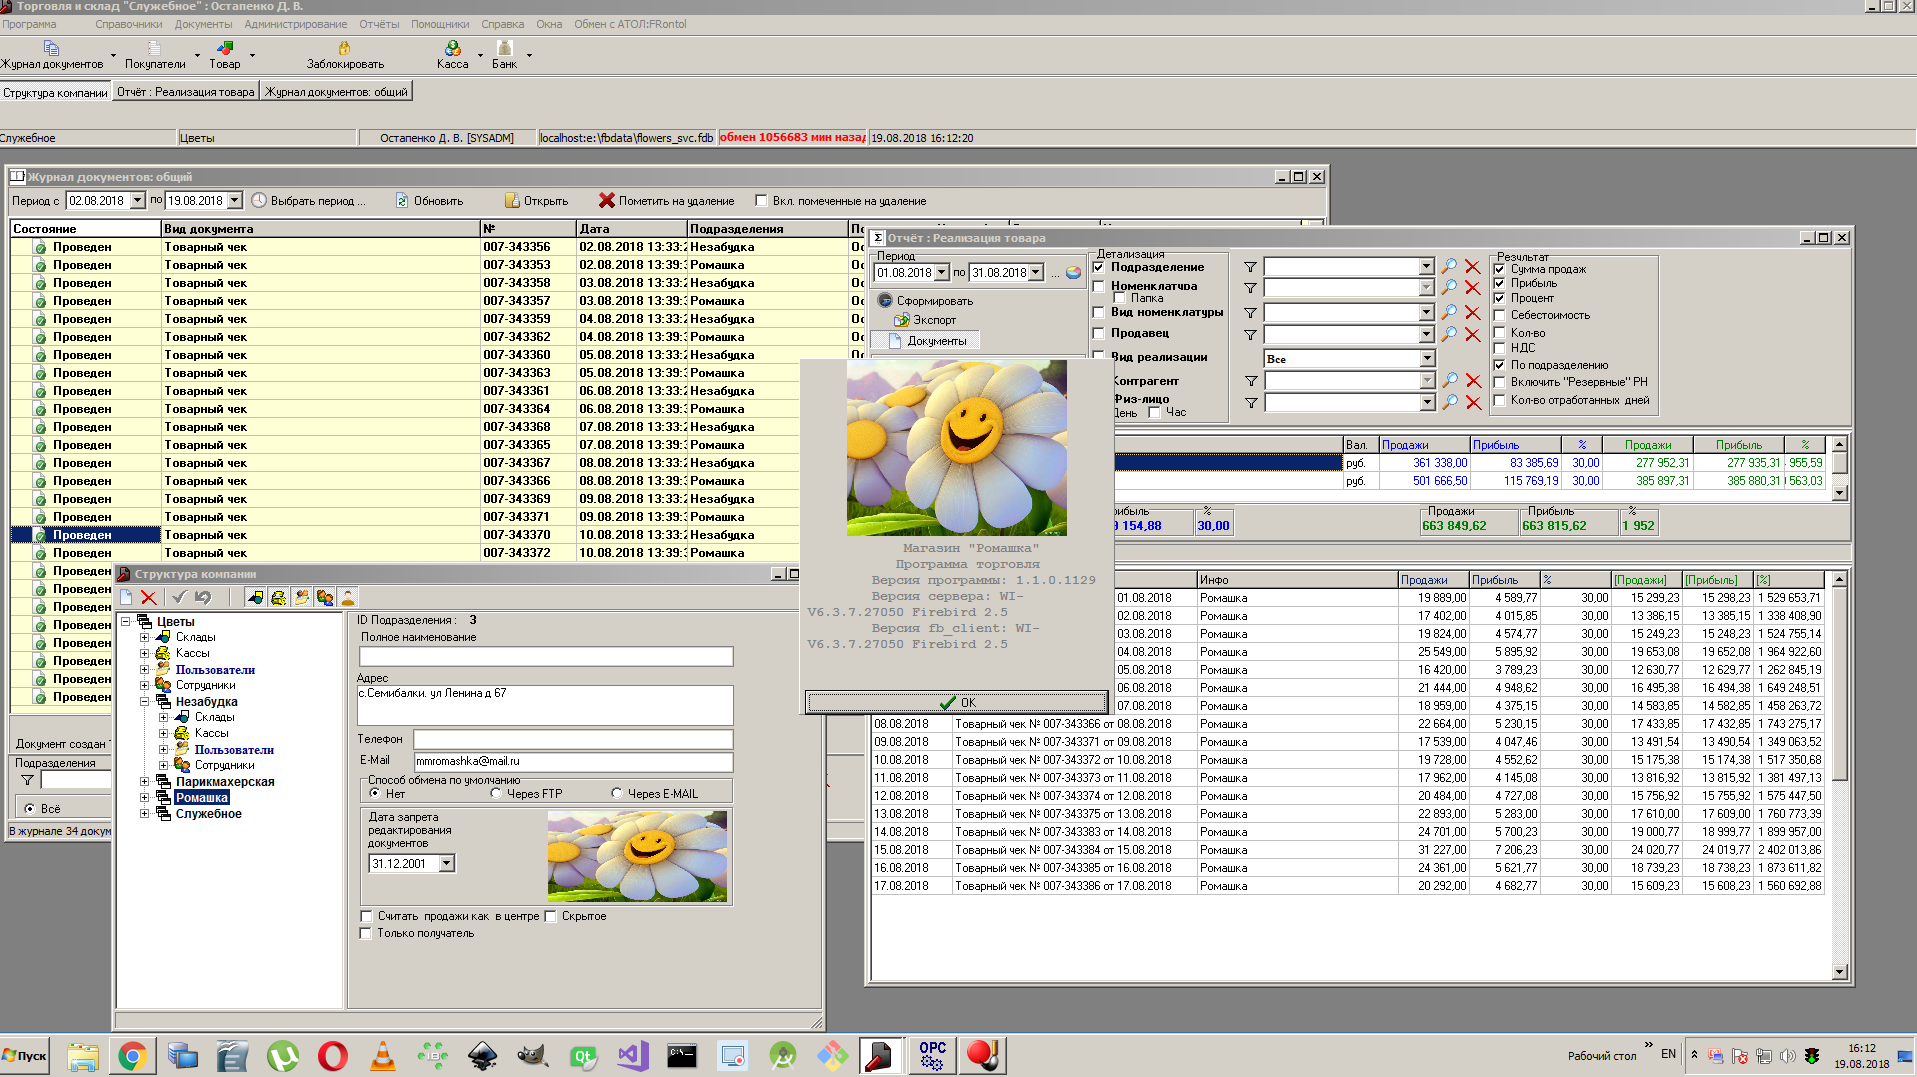Enable the Себестоимость checkbox

(x=1499, y=315)
